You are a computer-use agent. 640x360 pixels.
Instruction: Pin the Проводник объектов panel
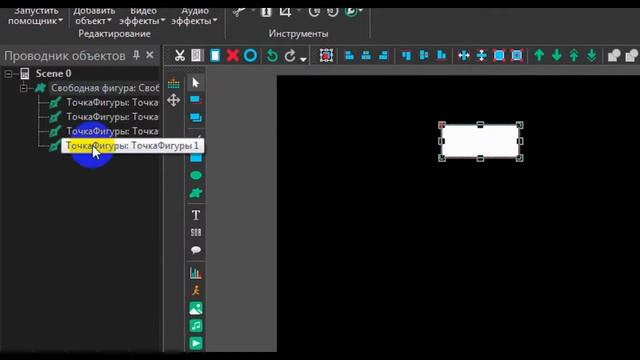(136, 55)
